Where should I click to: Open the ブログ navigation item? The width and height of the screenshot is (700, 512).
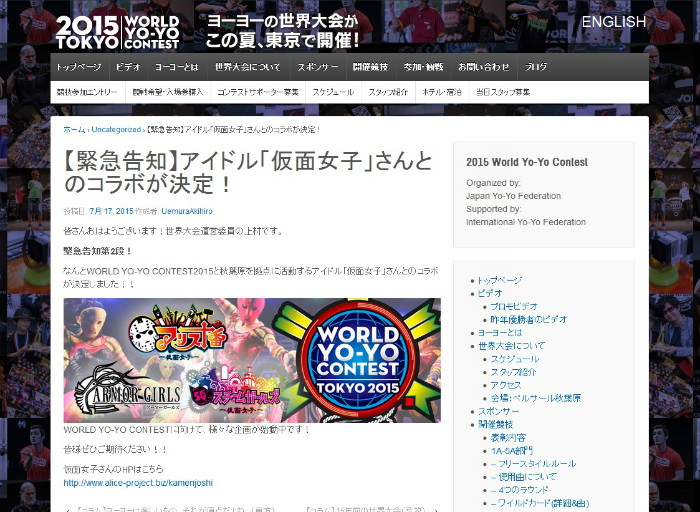coord(536,67)
